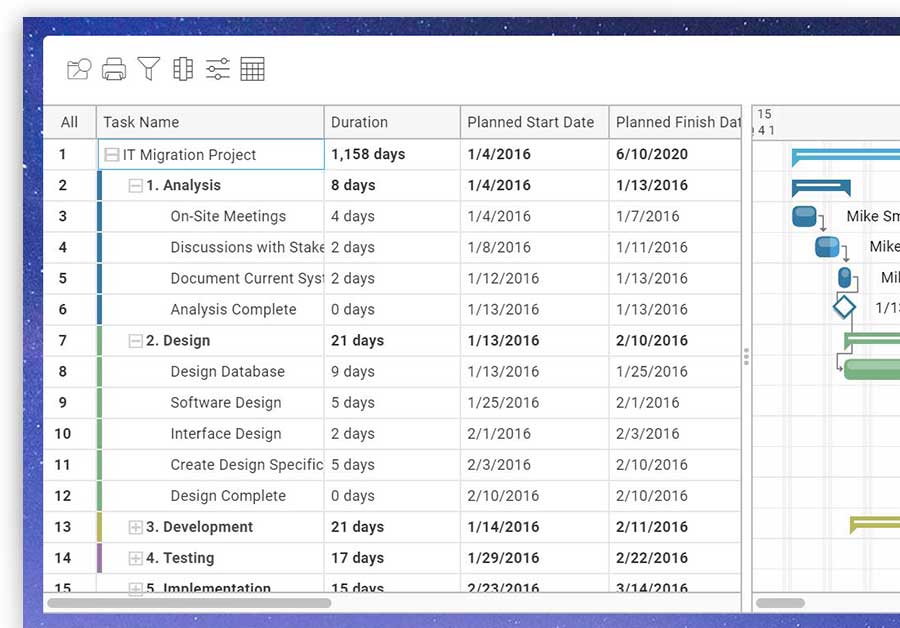
Task: Click the 17 days duration cell
Action: click(x=392, y=558)
